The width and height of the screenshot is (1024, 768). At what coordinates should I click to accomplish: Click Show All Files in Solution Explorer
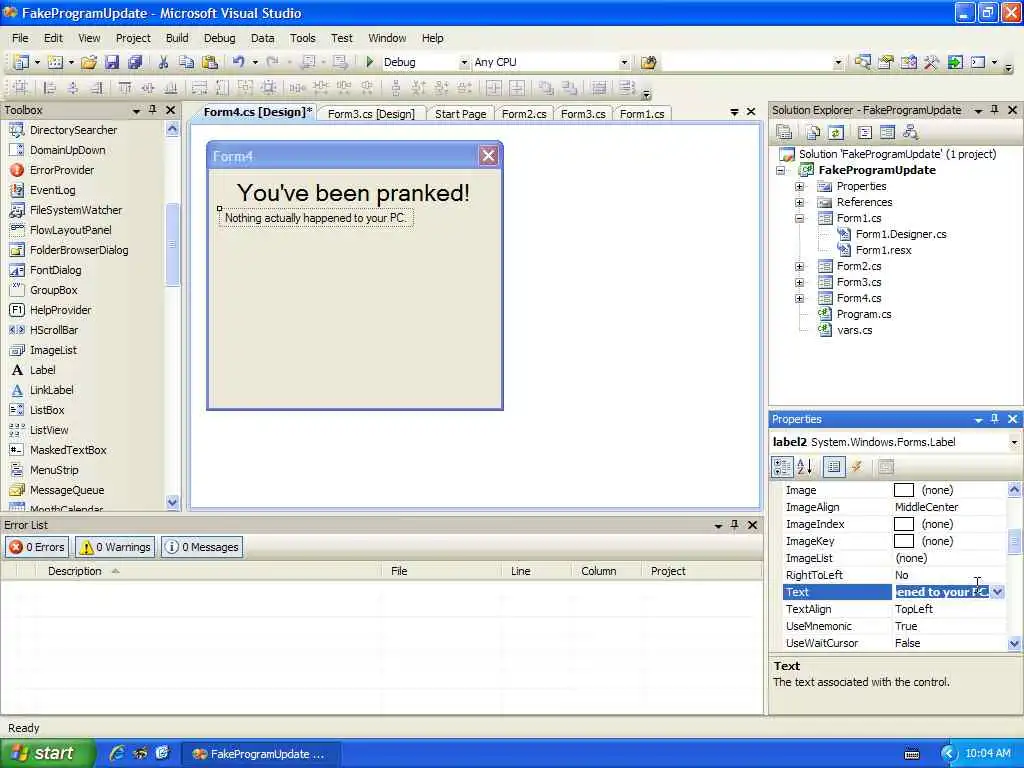point(813,133)
